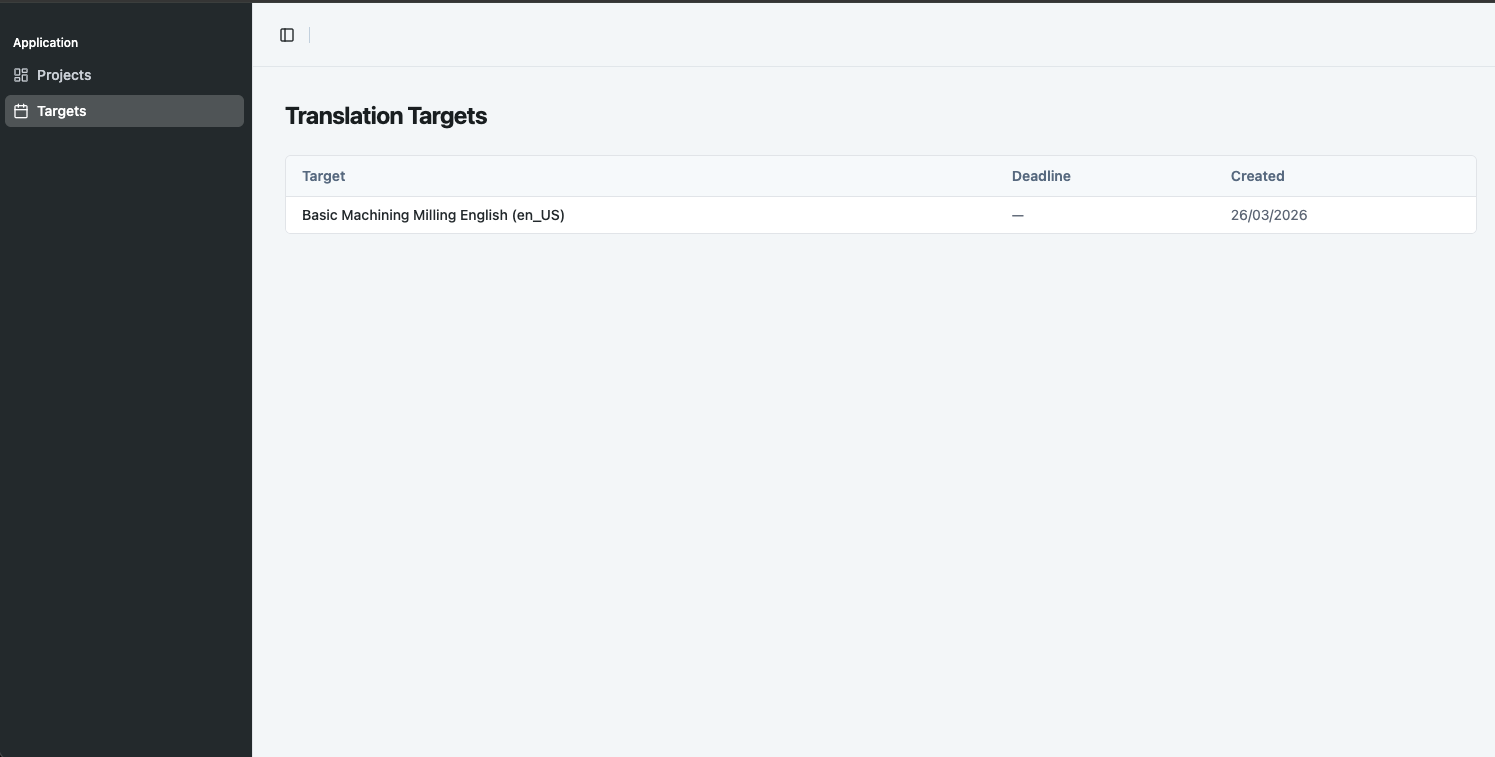Click the empty deadline dash cell
Screen dimensions: 1495x757
pos(1017,215)
